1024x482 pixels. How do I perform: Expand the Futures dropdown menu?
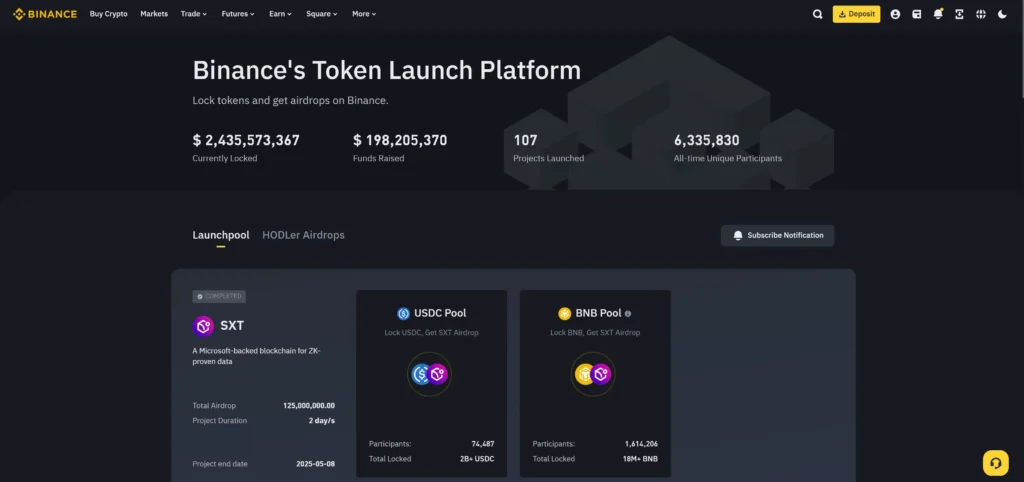tap(238, 14)
